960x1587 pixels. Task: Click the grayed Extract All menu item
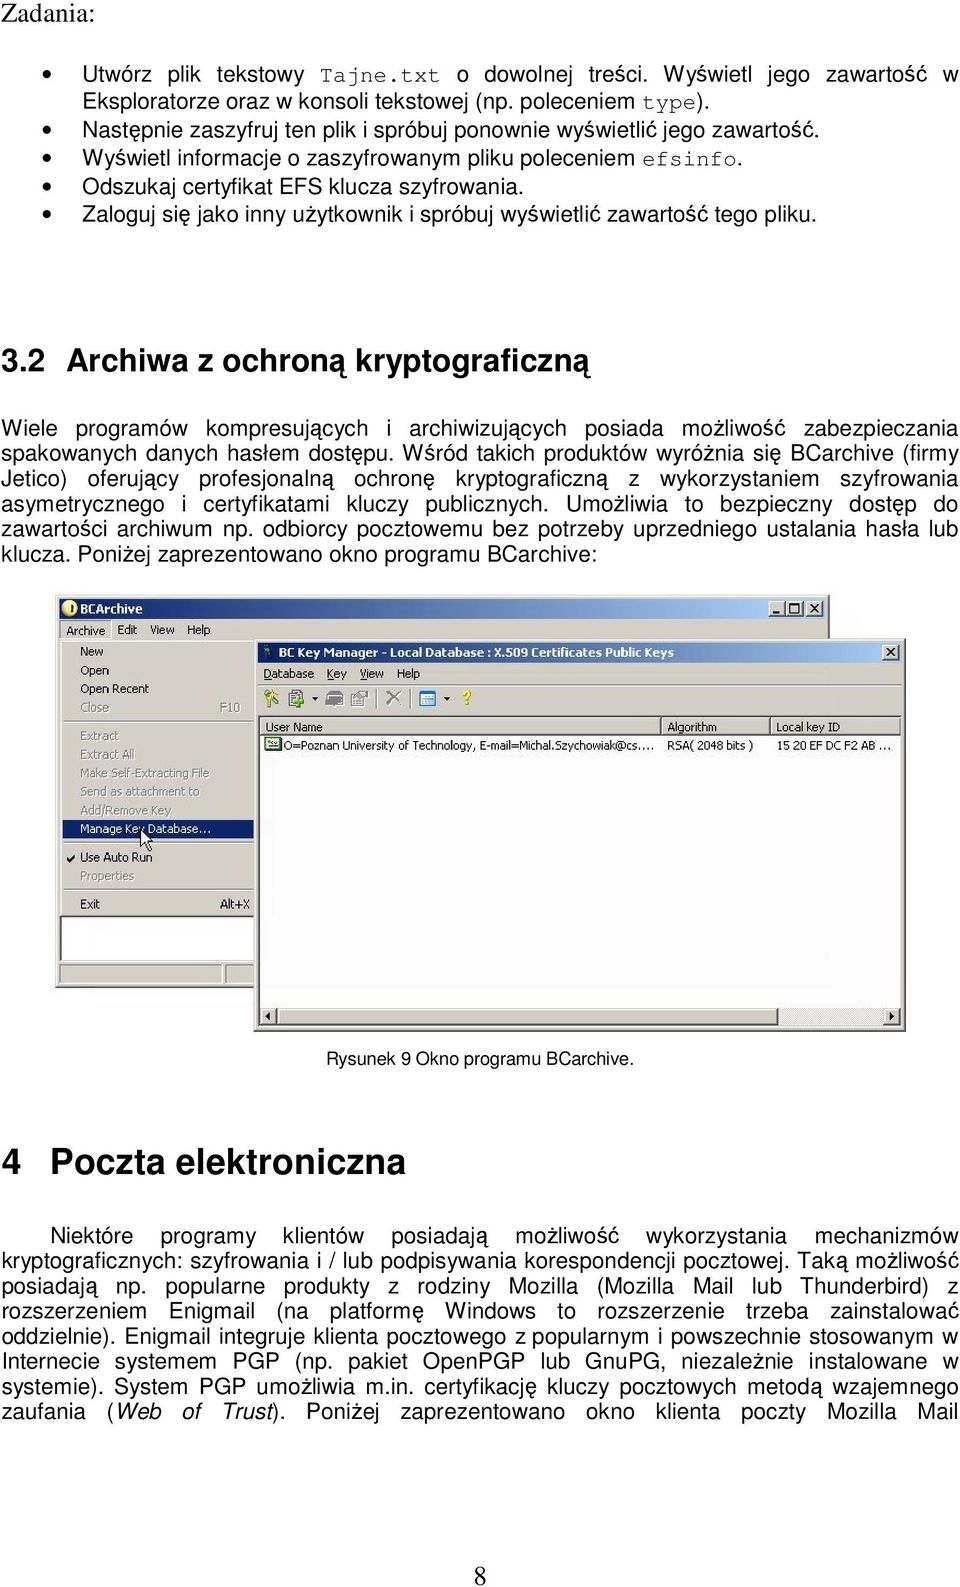(x=158, y=754)
